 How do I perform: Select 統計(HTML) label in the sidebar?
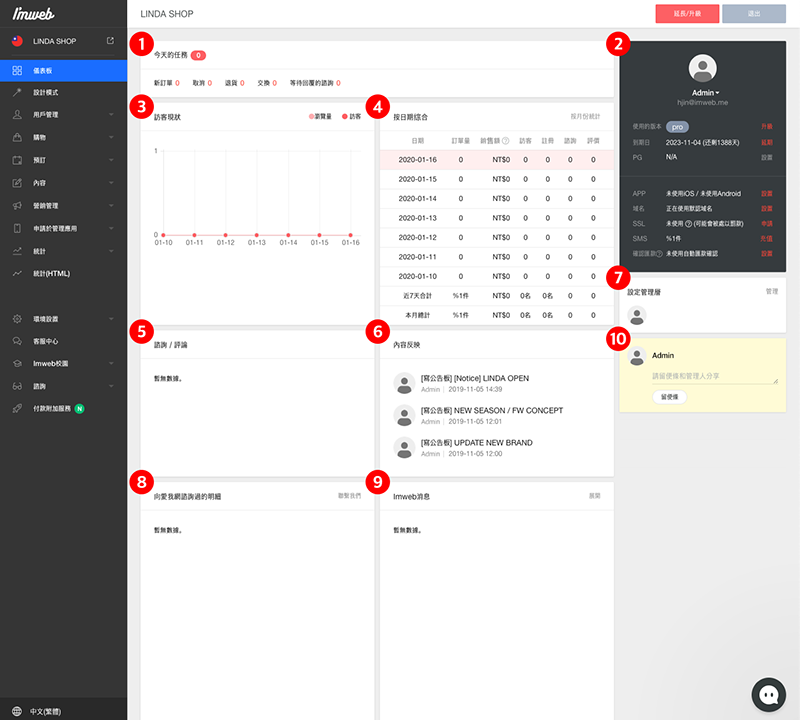(52, 274)
